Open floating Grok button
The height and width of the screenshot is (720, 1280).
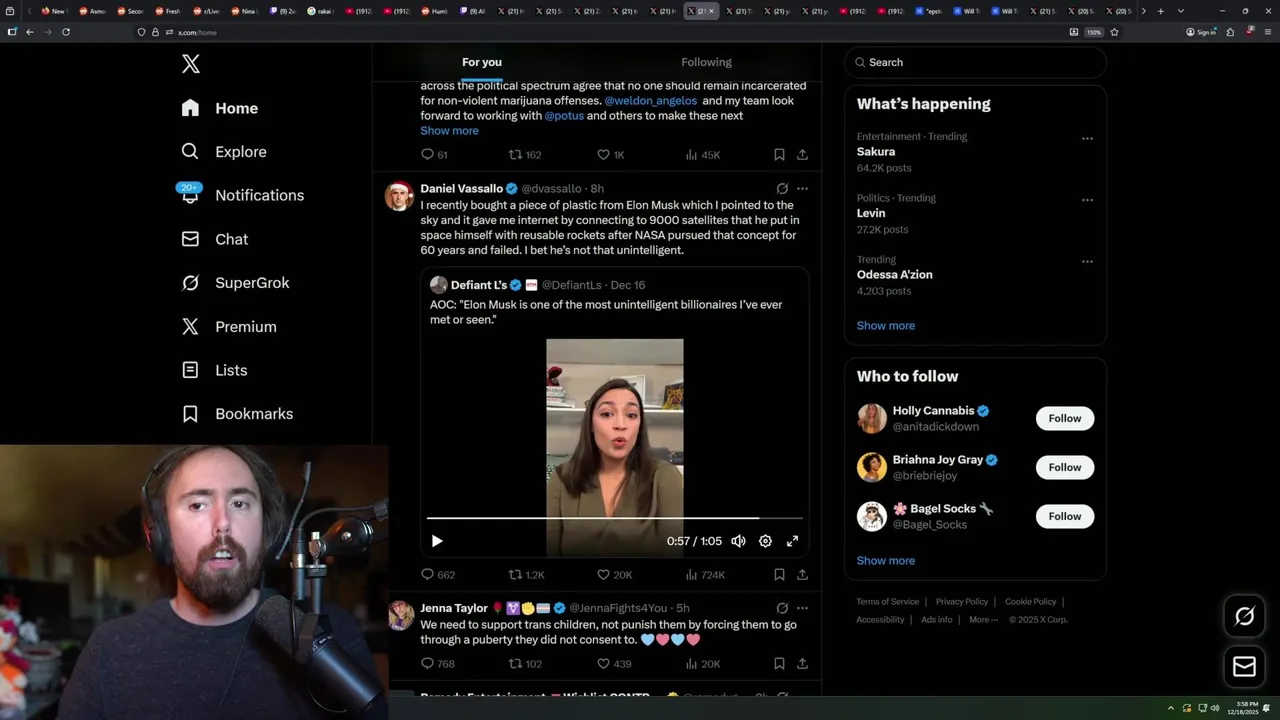pos(1244,617)
